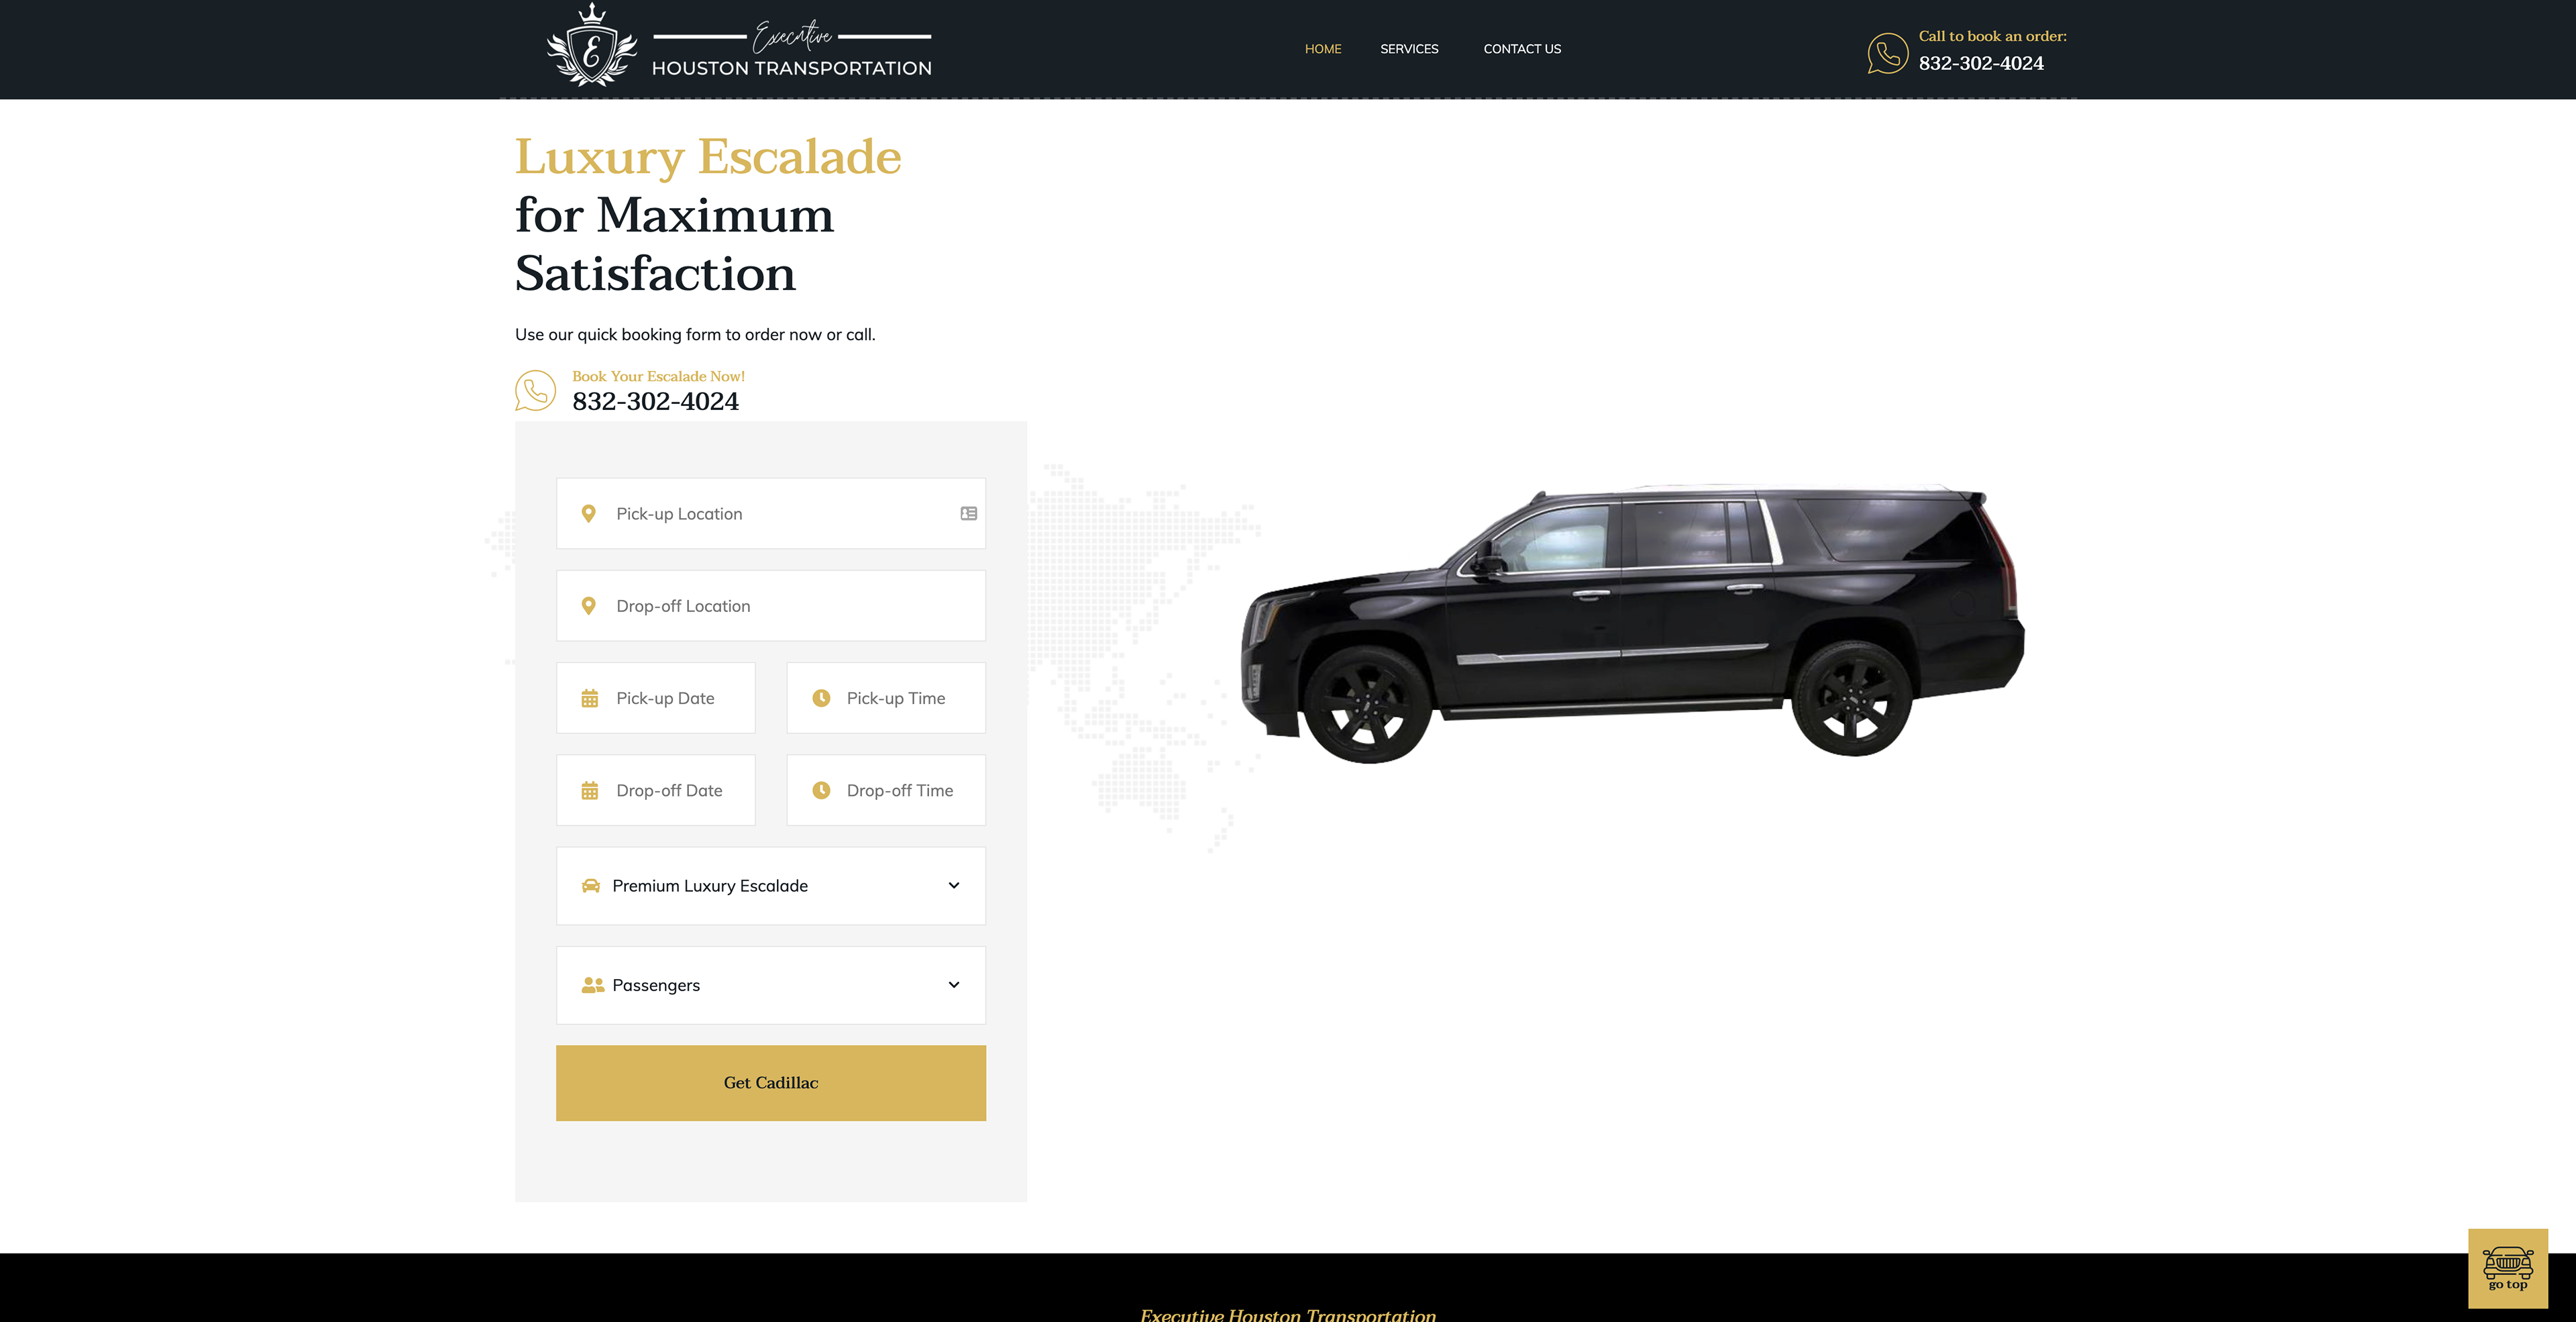Go to the CONTACT US page
Viewport: 2576px width, 1322px height.
tap(1522, 49)
